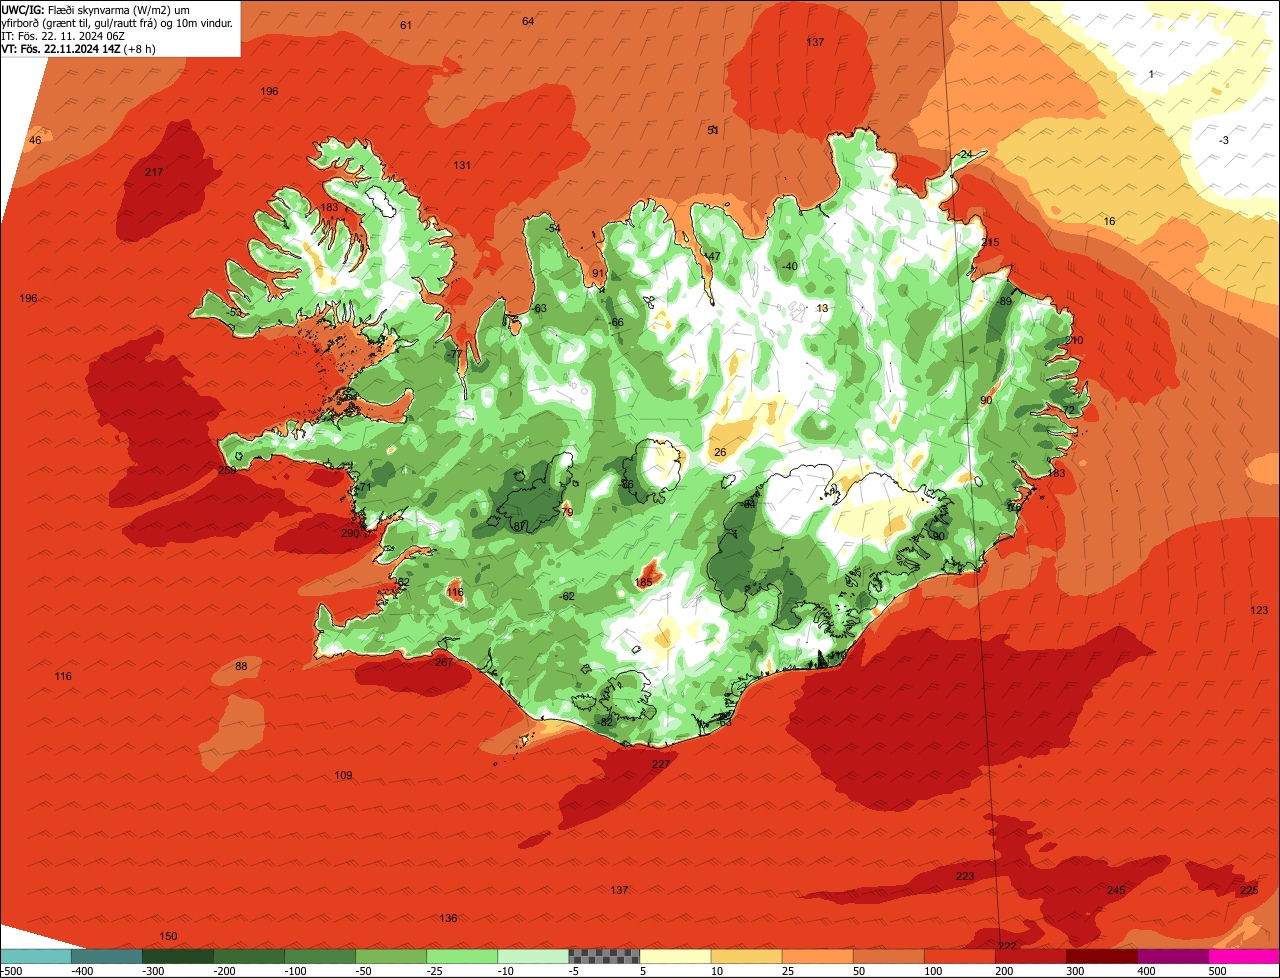This screenshot has height=978, width=1280.
Task: Click the magenta legend swatch above 500
Action: [1244, 956]
